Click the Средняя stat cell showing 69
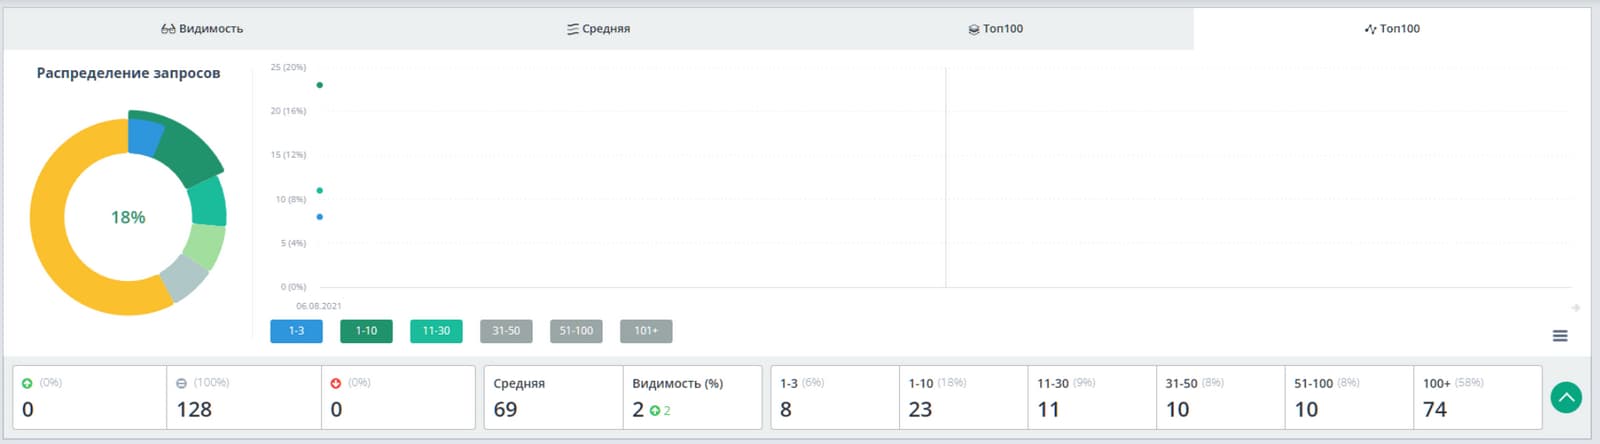Viewport: 1600px width, 444px height. pos(553,397)
